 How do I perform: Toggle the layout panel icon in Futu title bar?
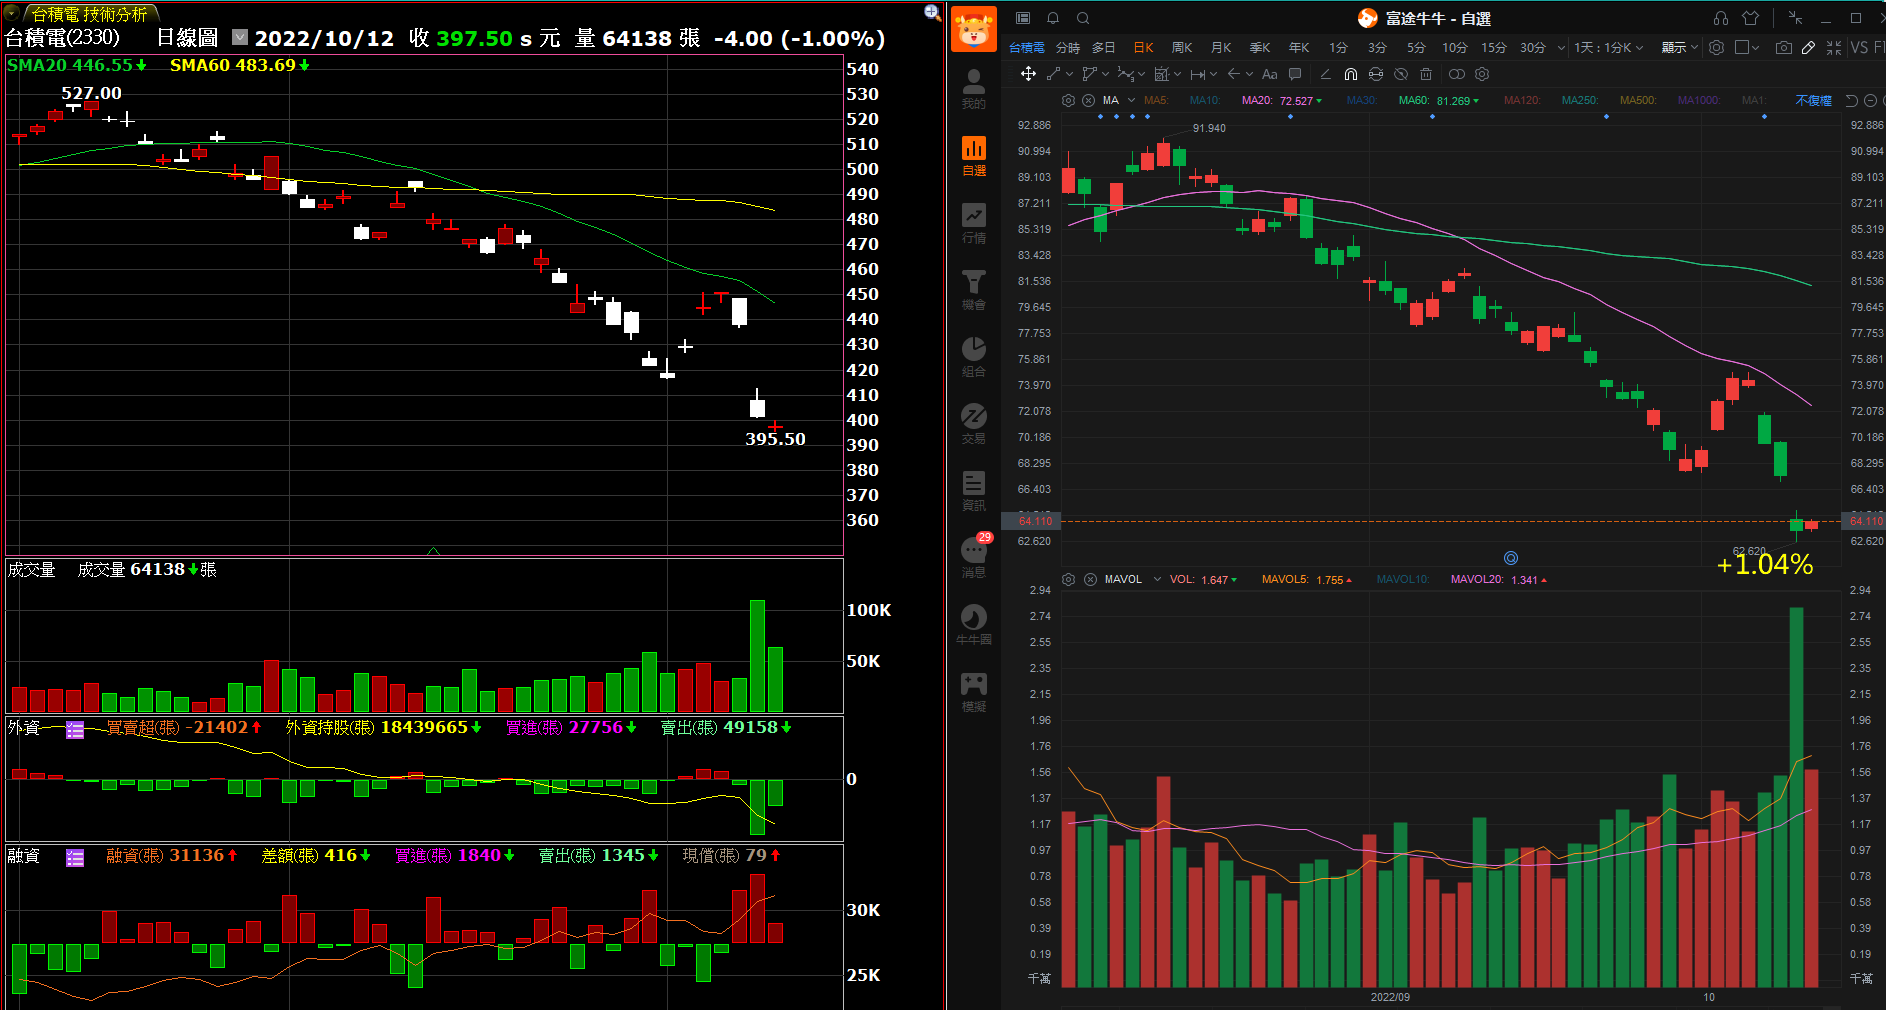(x=1023, y=18)
